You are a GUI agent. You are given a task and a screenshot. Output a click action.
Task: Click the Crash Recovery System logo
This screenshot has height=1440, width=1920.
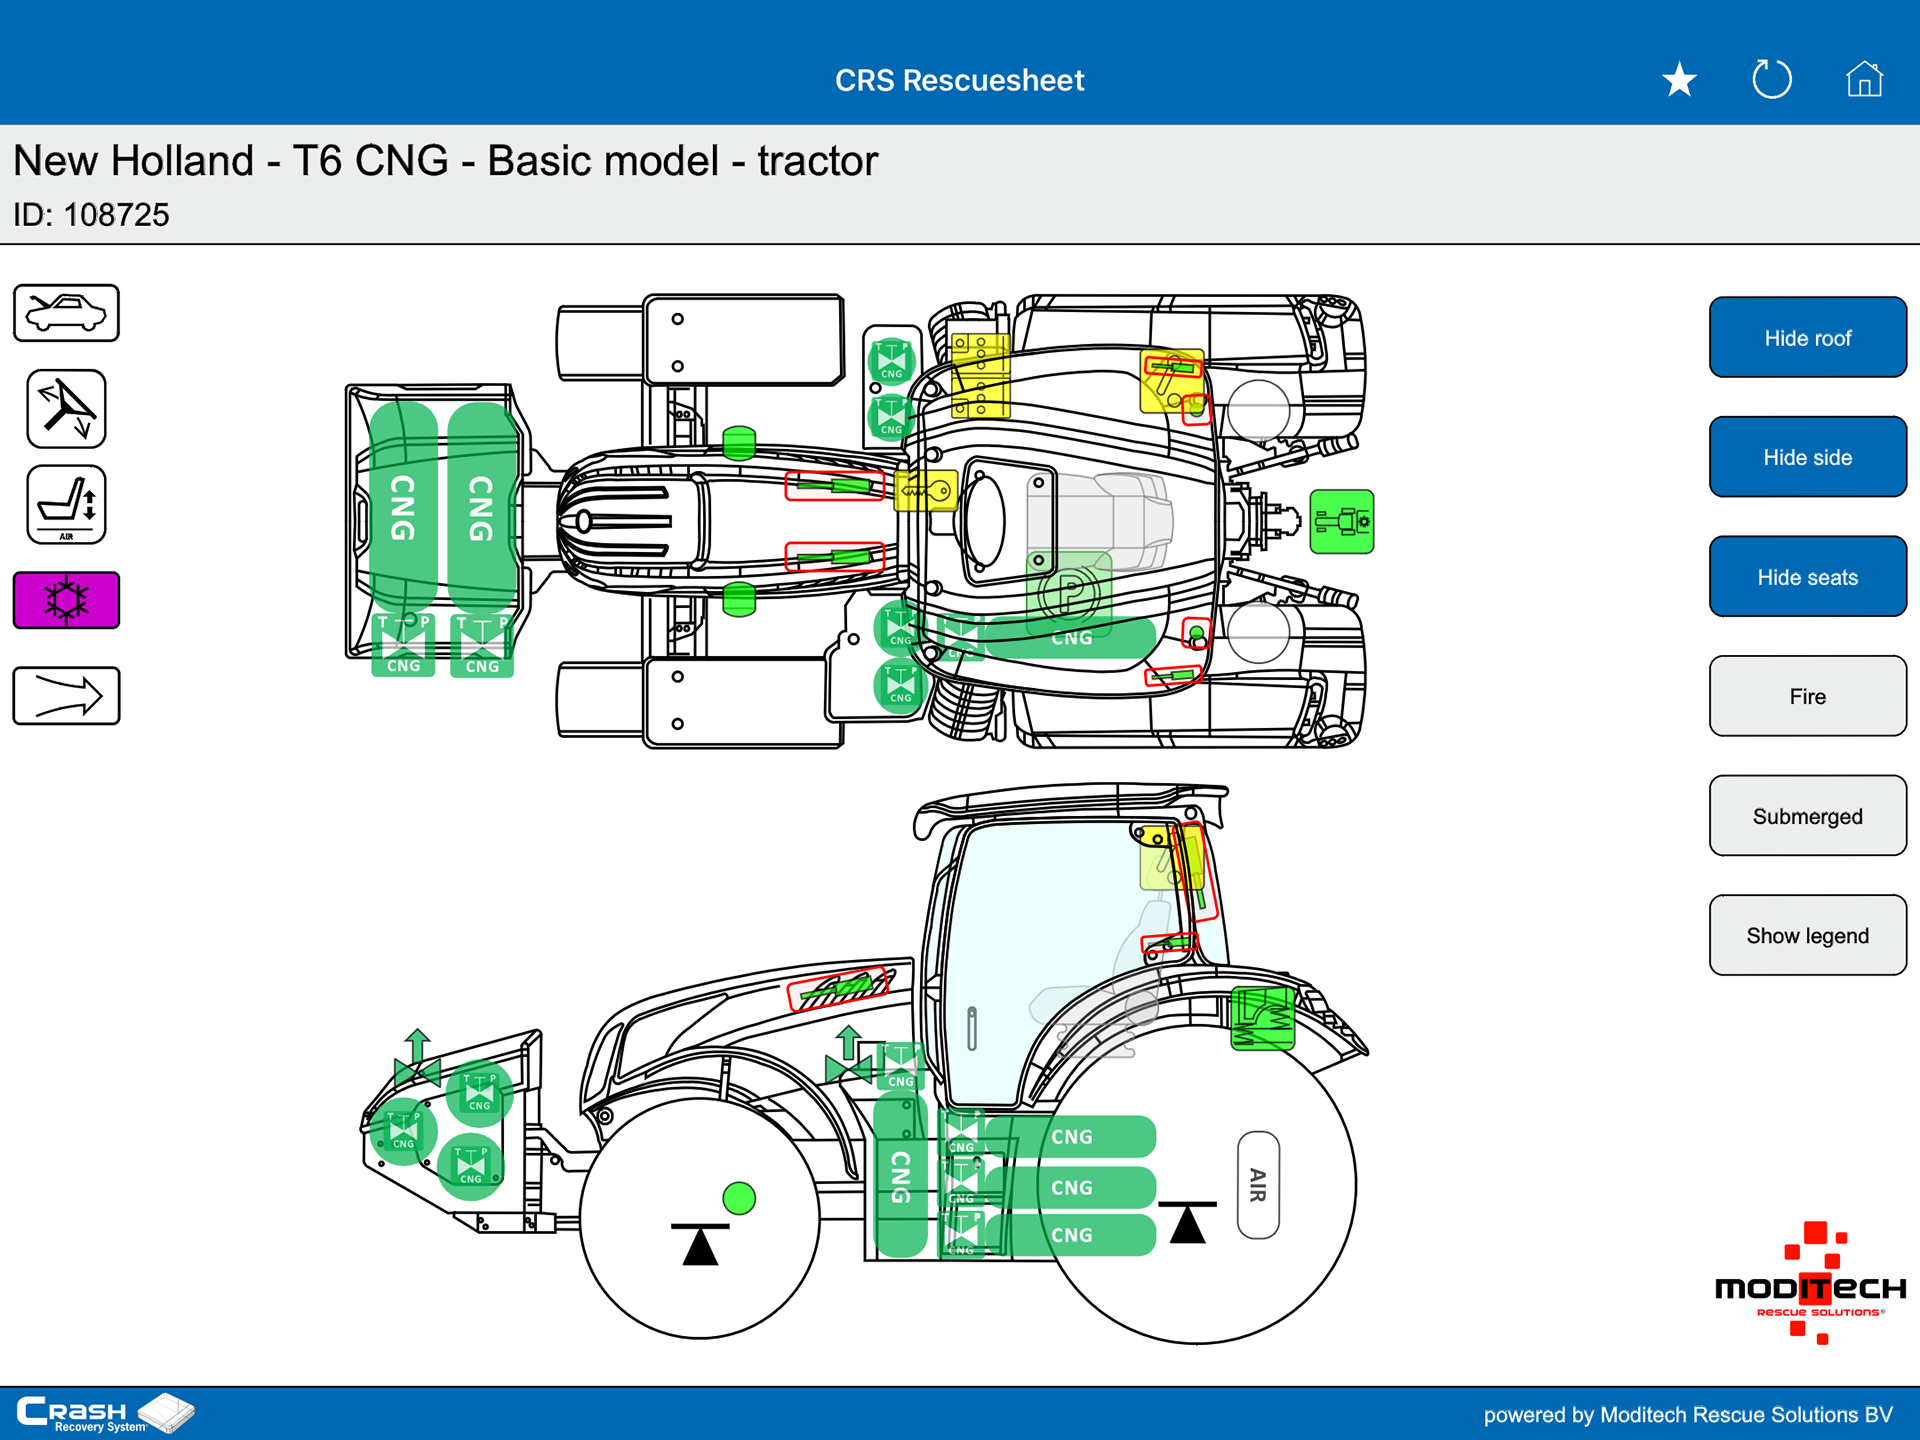(x=105, y=1413)
